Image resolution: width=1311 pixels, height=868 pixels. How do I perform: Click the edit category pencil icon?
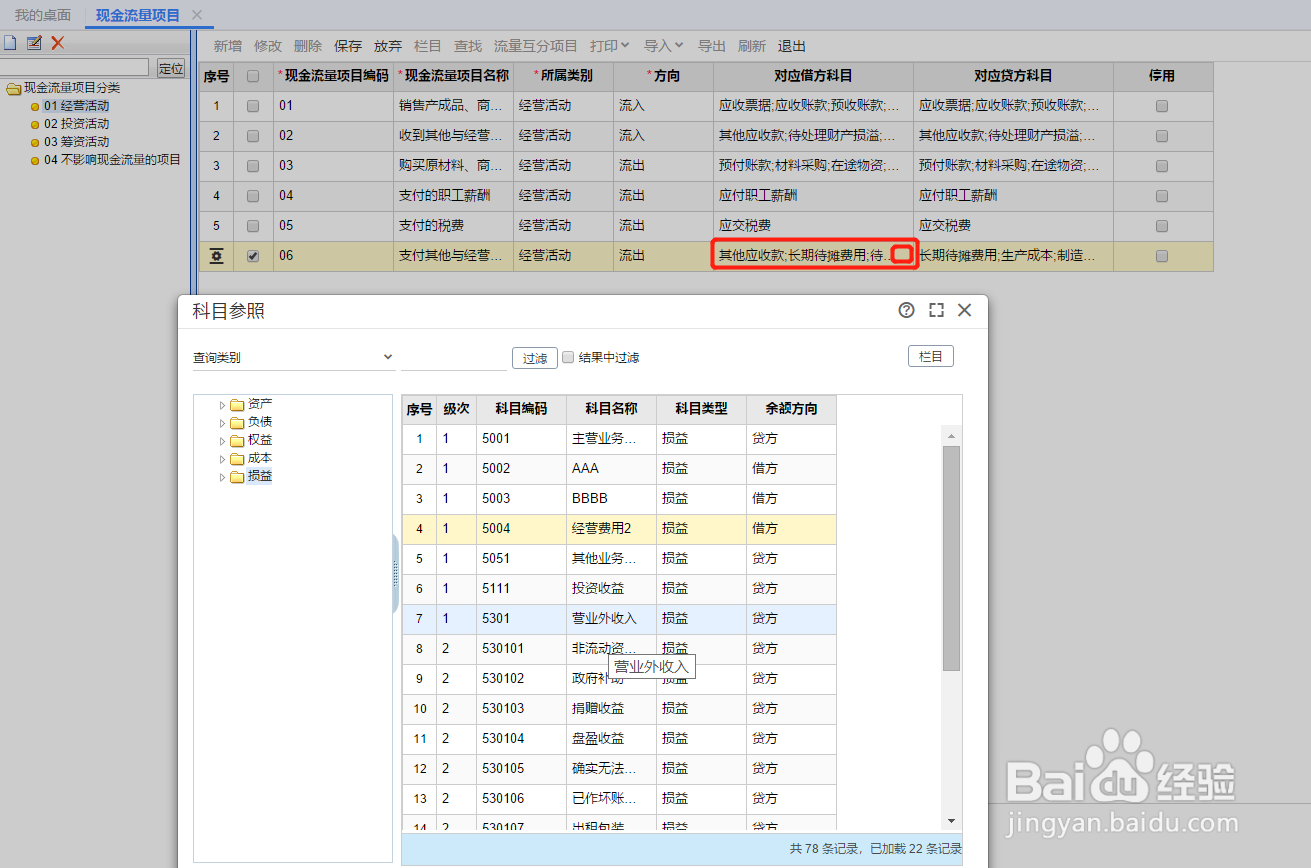(34, 43)
